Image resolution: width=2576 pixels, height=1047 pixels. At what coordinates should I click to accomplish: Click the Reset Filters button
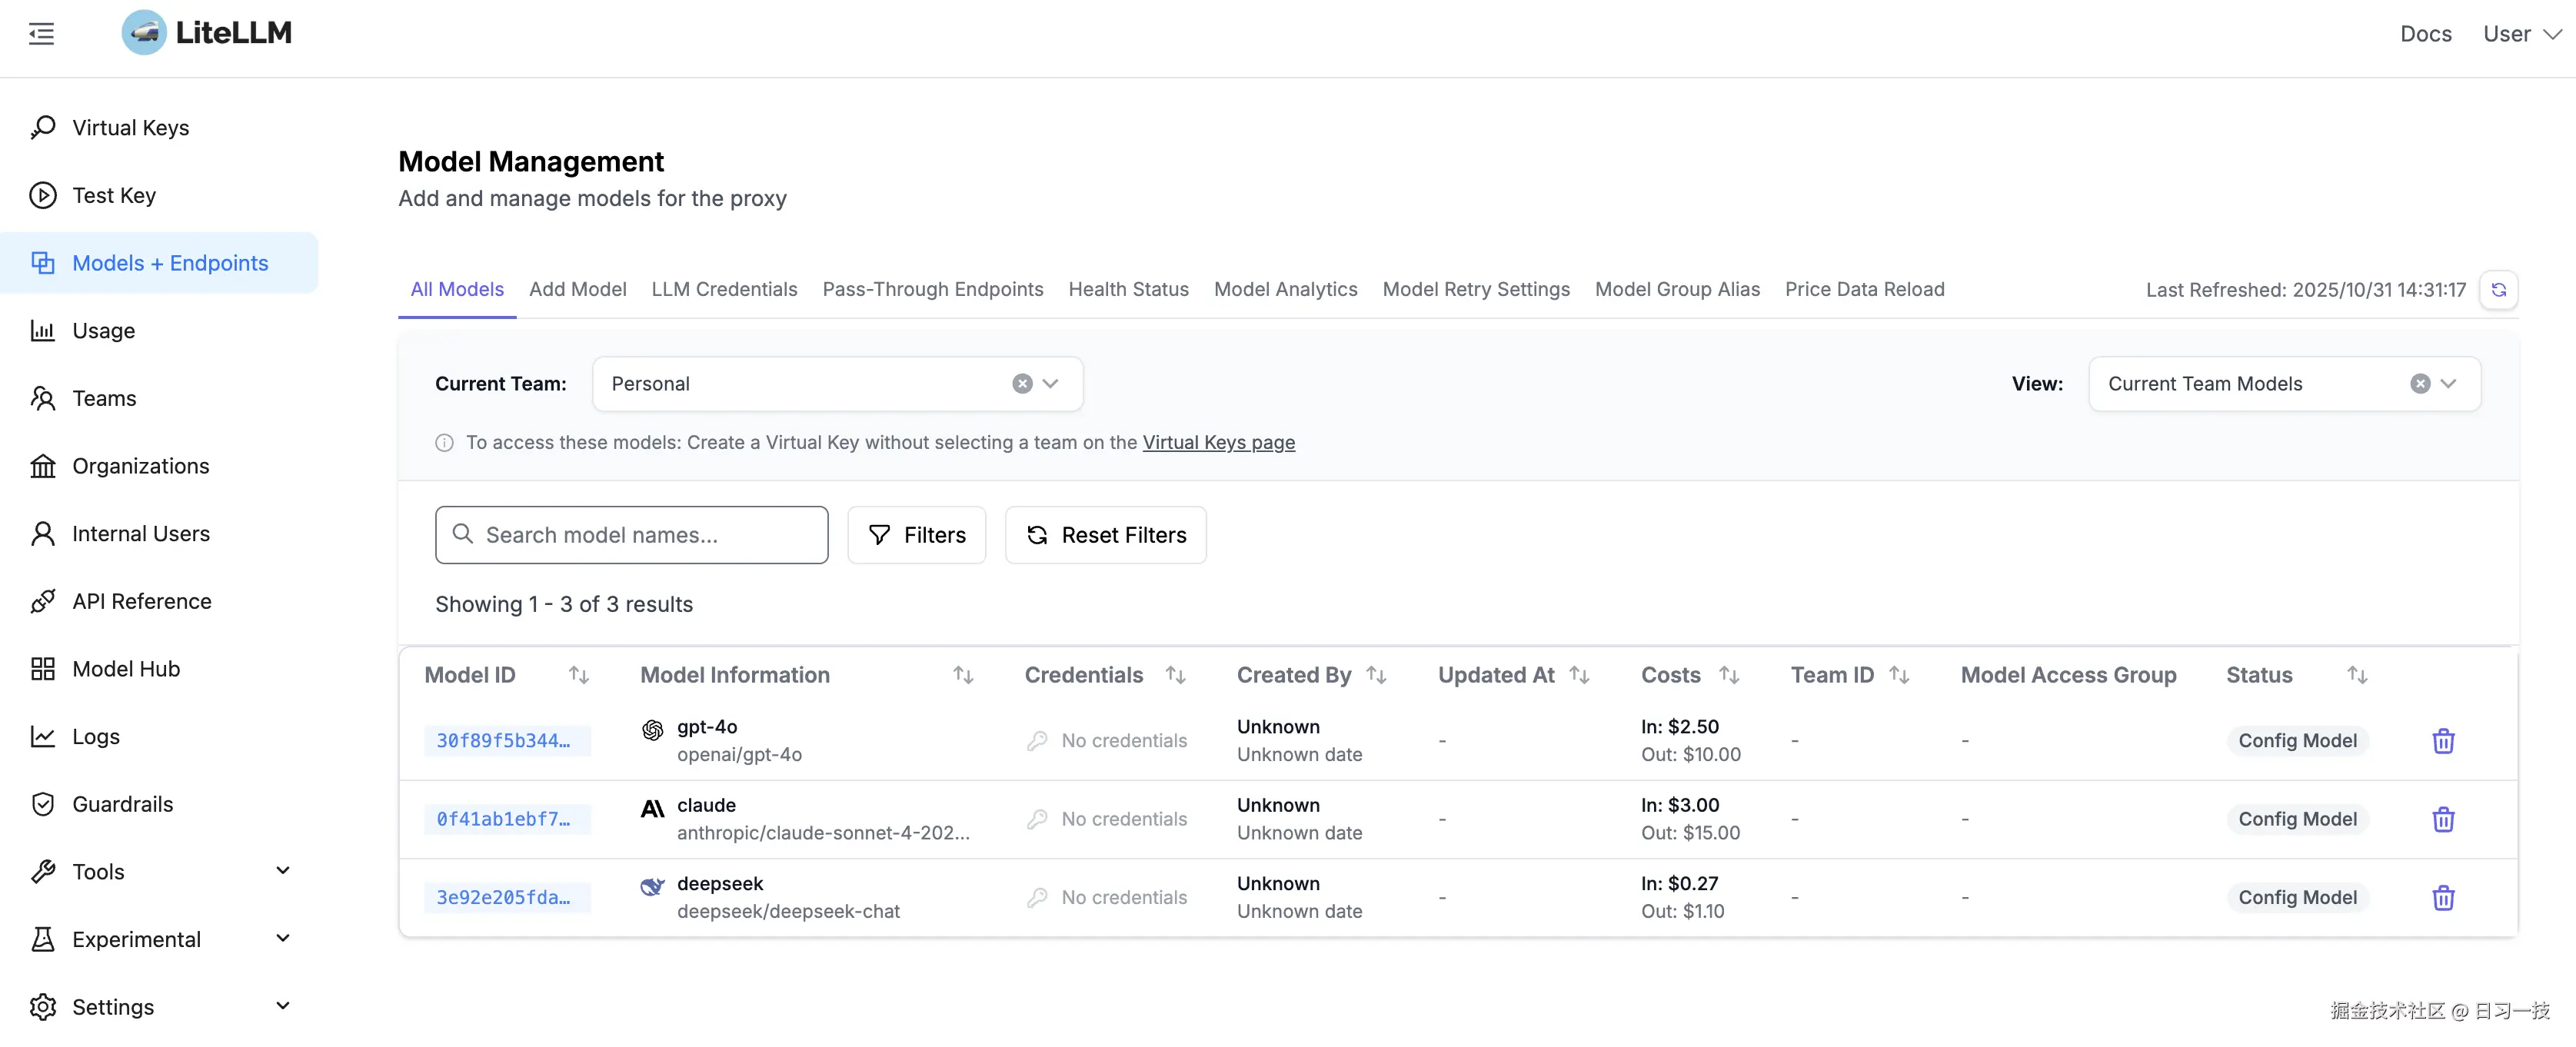(x=1105, y=535)
